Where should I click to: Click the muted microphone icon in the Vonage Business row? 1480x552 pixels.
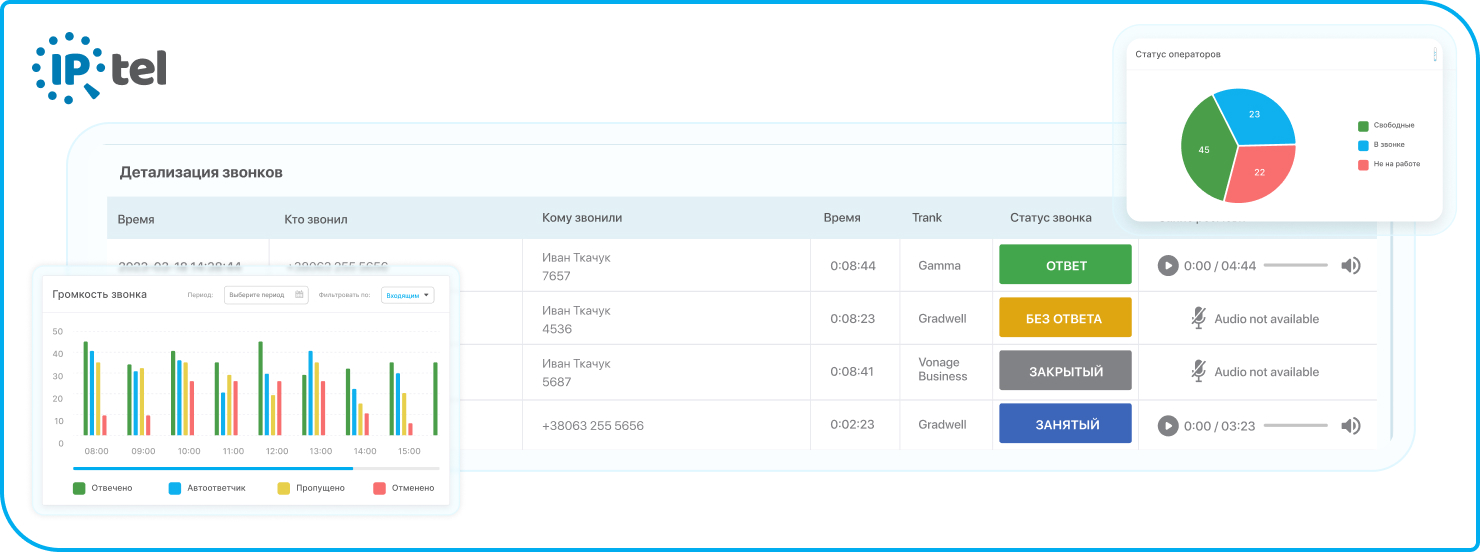click(1198, 372)
